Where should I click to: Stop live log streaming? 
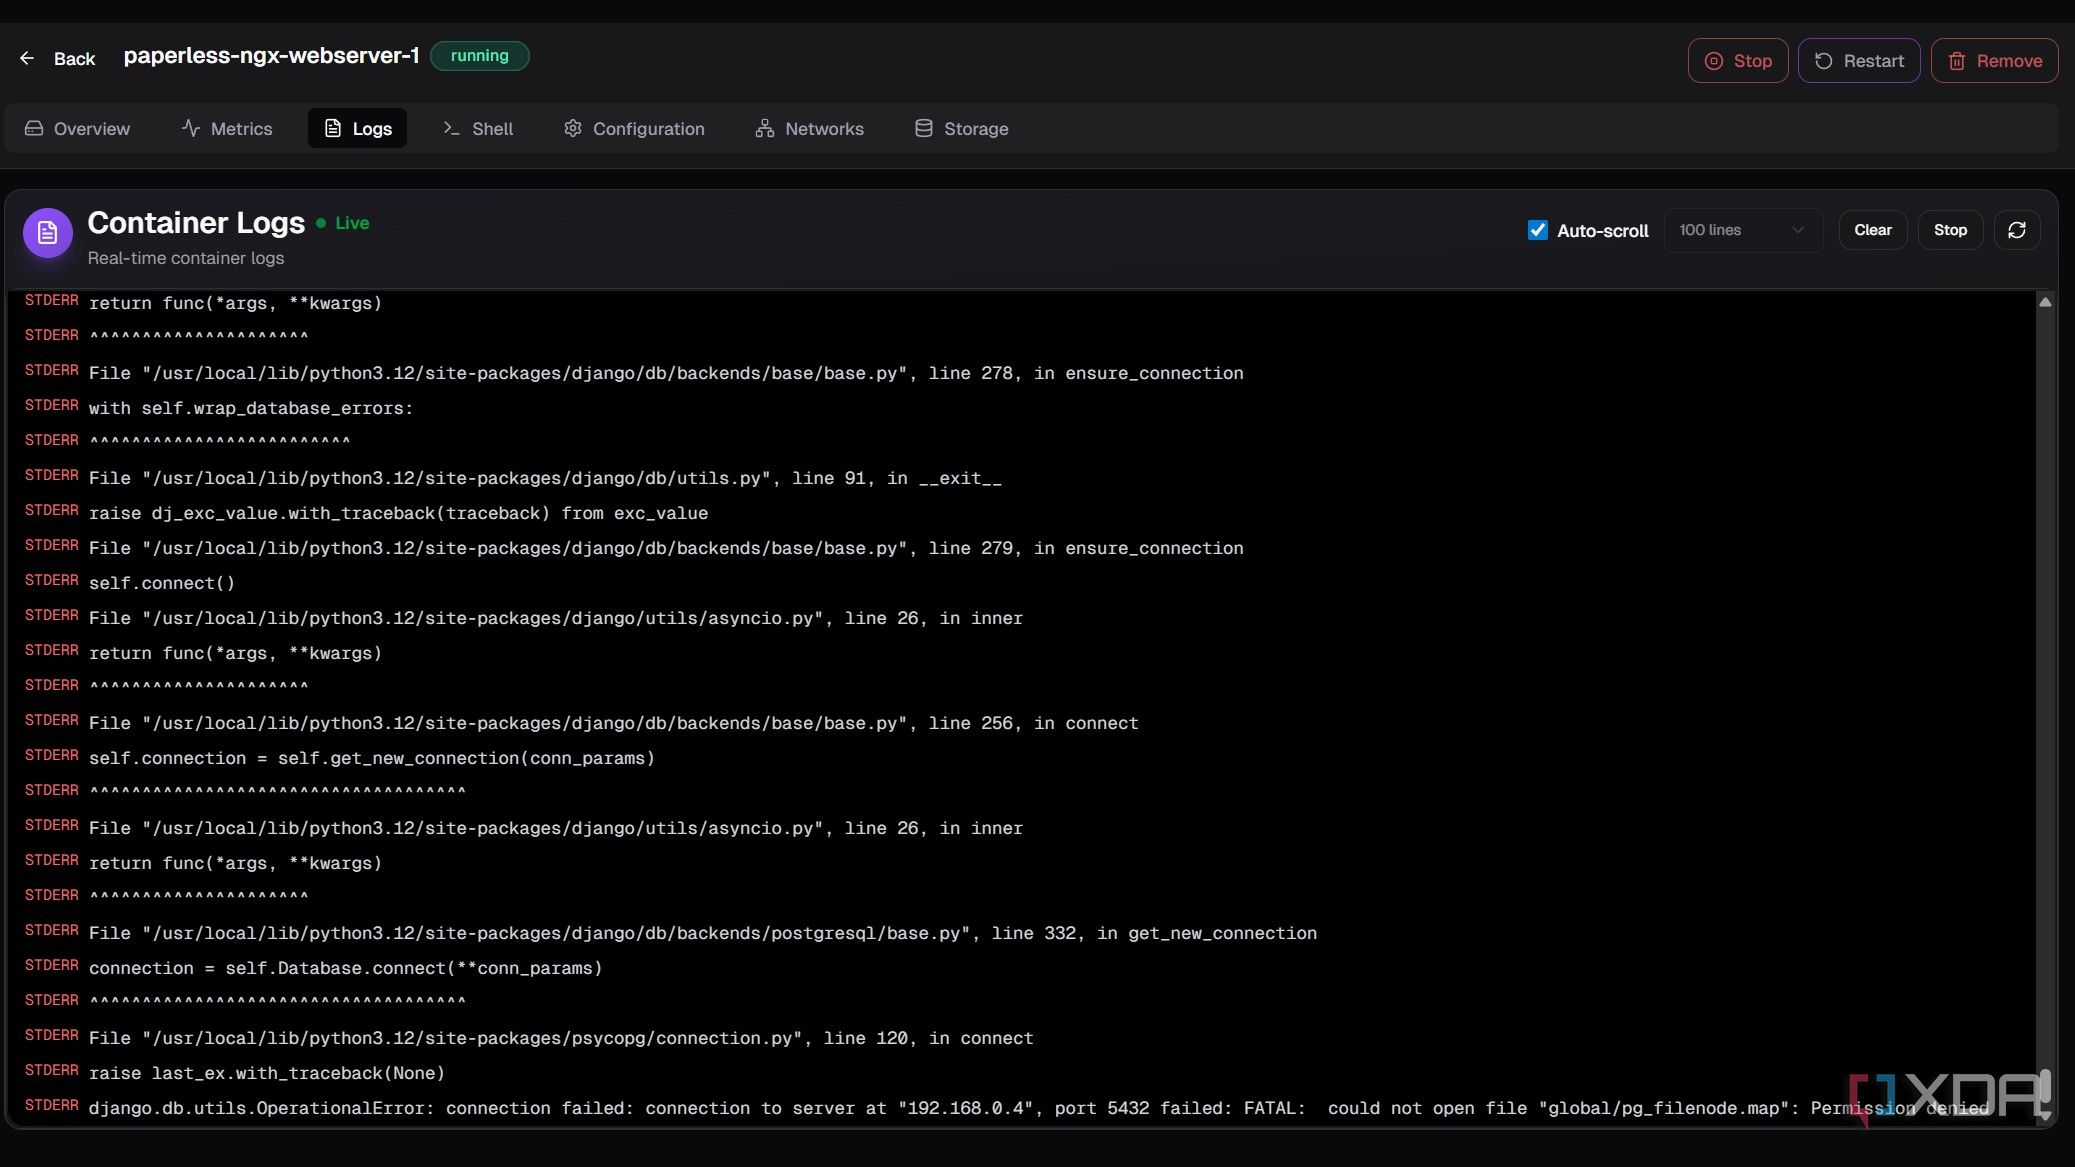1949,230
